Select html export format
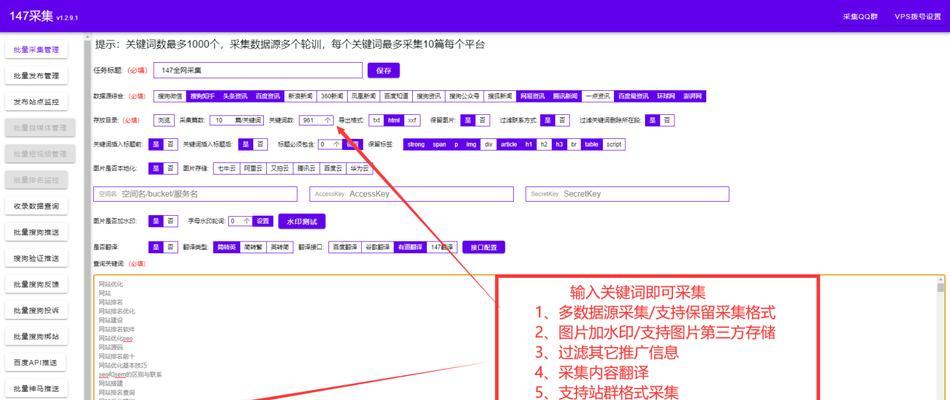Image resolution: width=950 pixels, height=400 pixels. [x=394, y=121]
